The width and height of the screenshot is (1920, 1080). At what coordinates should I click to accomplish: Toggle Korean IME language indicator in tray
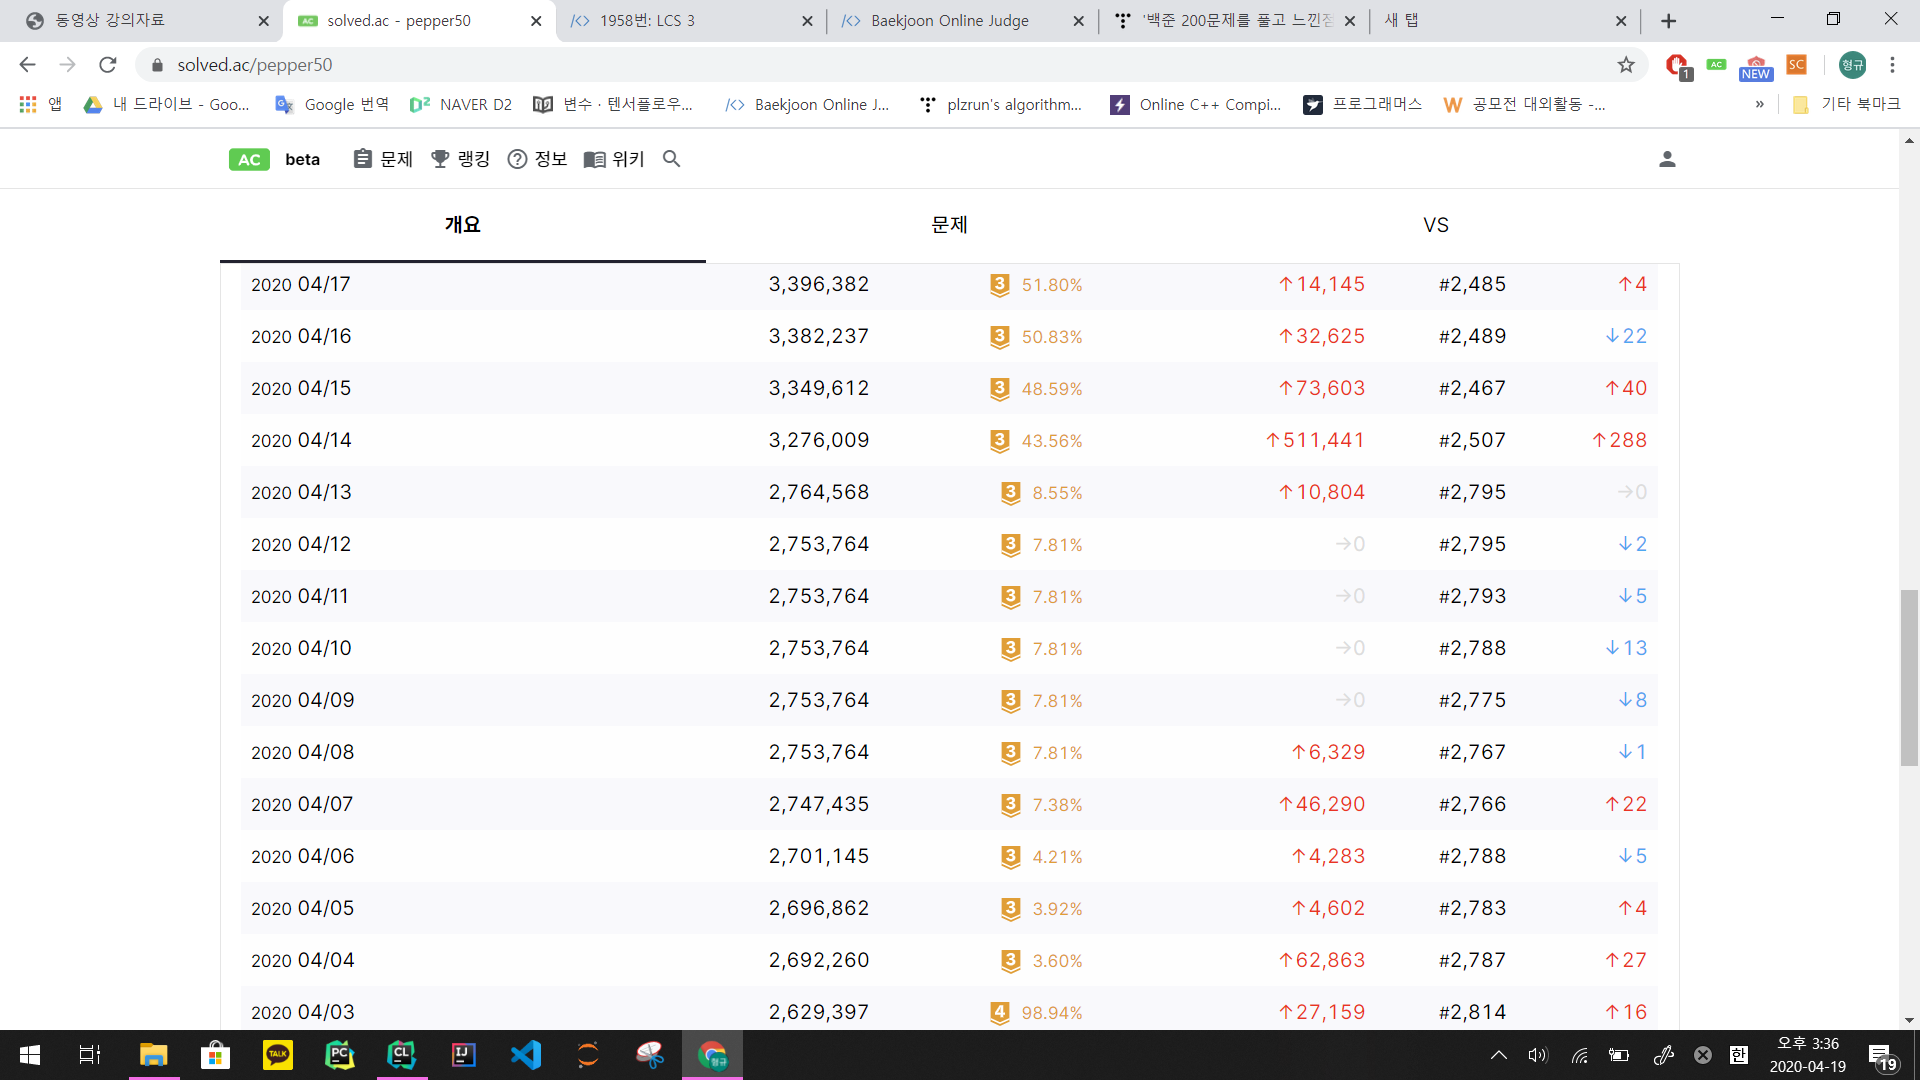click(x=1739, y=1055)
